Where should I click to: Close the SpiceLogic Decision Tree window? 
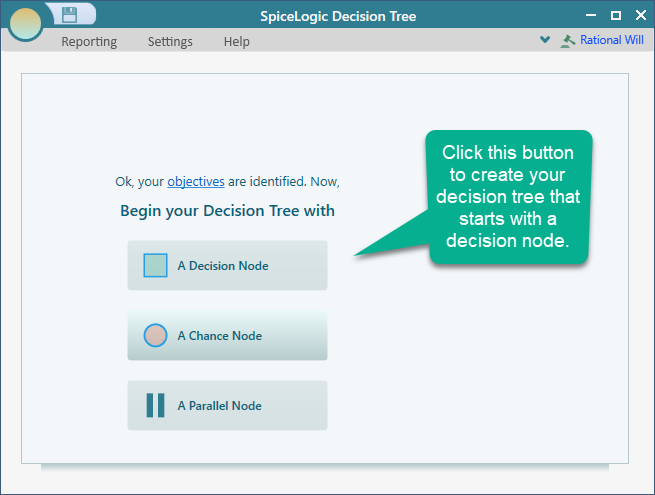click(x=641, y=15)
